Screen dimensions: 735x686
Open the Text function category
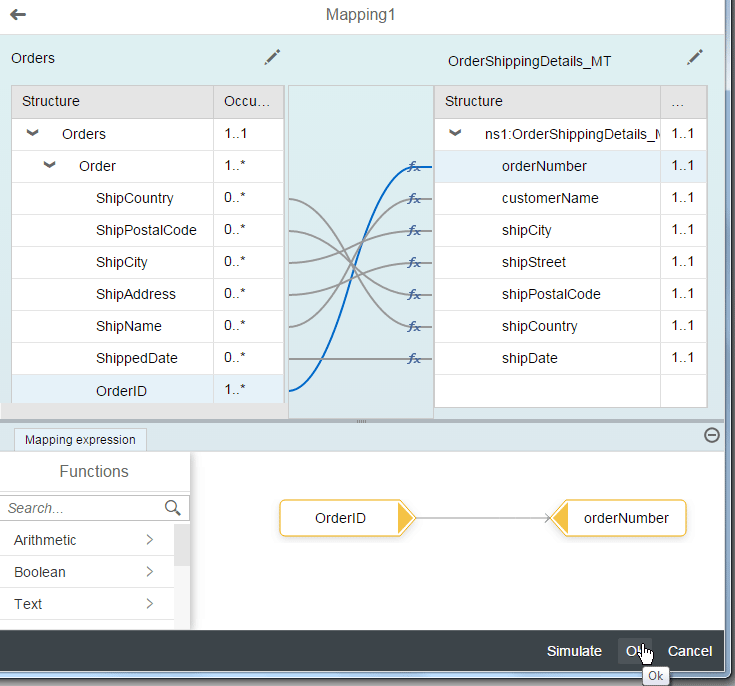(x=85, y=604)
